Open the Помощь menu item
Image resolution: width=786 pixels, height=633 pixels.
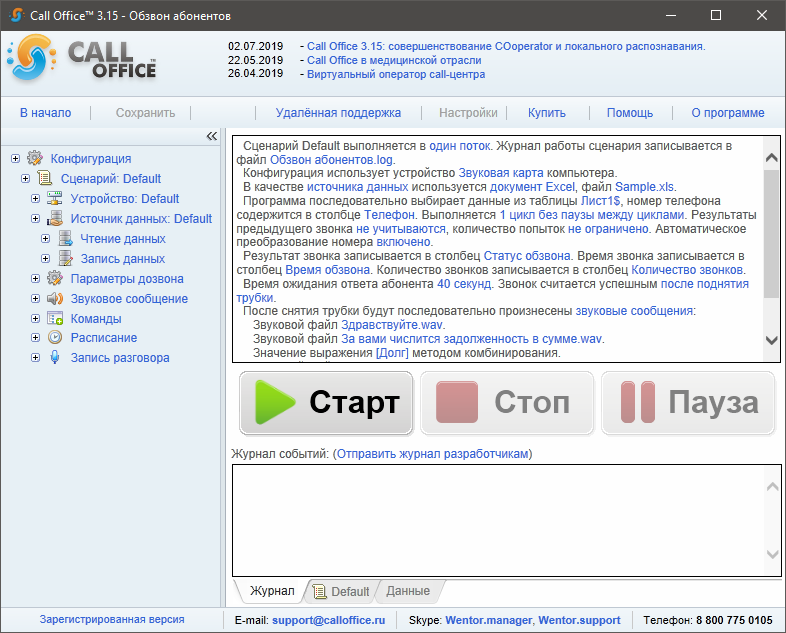tap(630, 113)
